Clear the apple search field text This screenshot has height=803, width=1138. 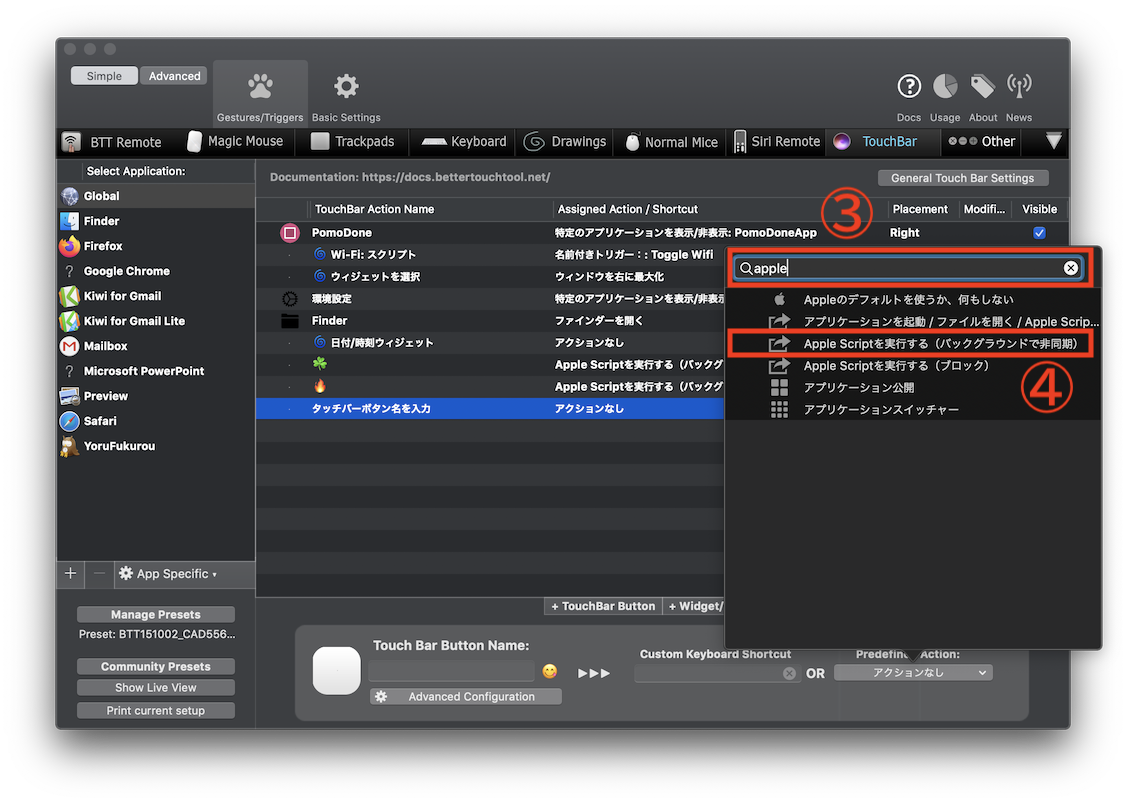[x=1070, y=268]
